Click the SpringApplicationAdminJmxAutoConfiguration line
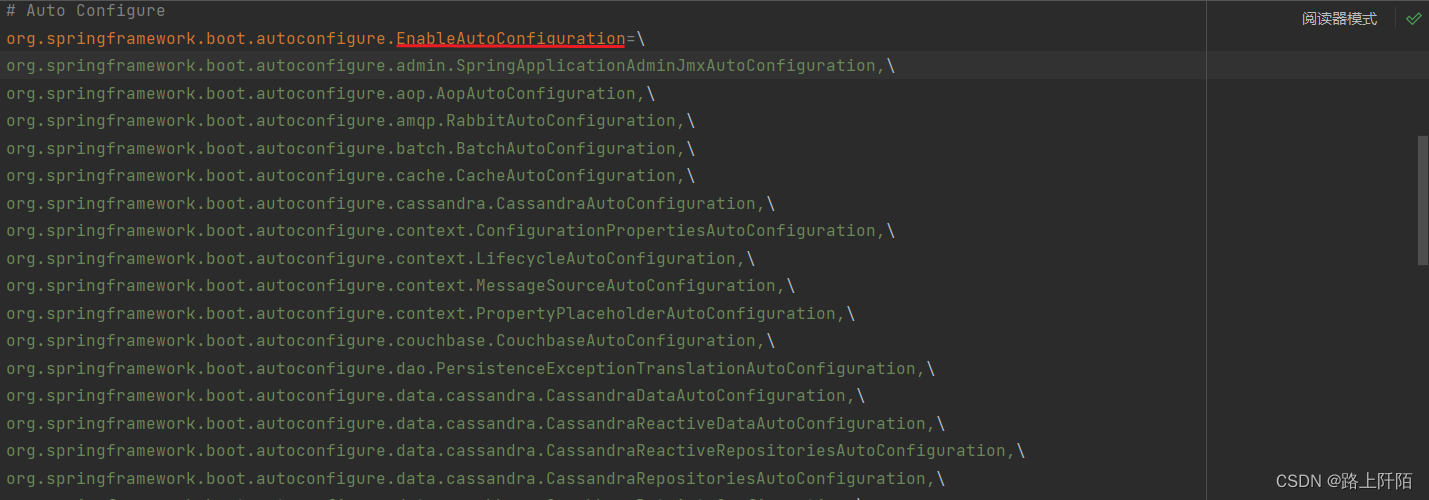Screen dimensions: 1429x500 [x=450, y=66]
